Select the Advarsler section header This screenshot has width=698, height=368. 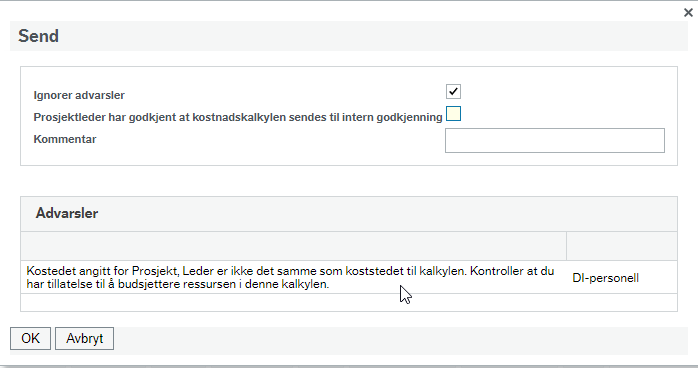coord(67,213)
